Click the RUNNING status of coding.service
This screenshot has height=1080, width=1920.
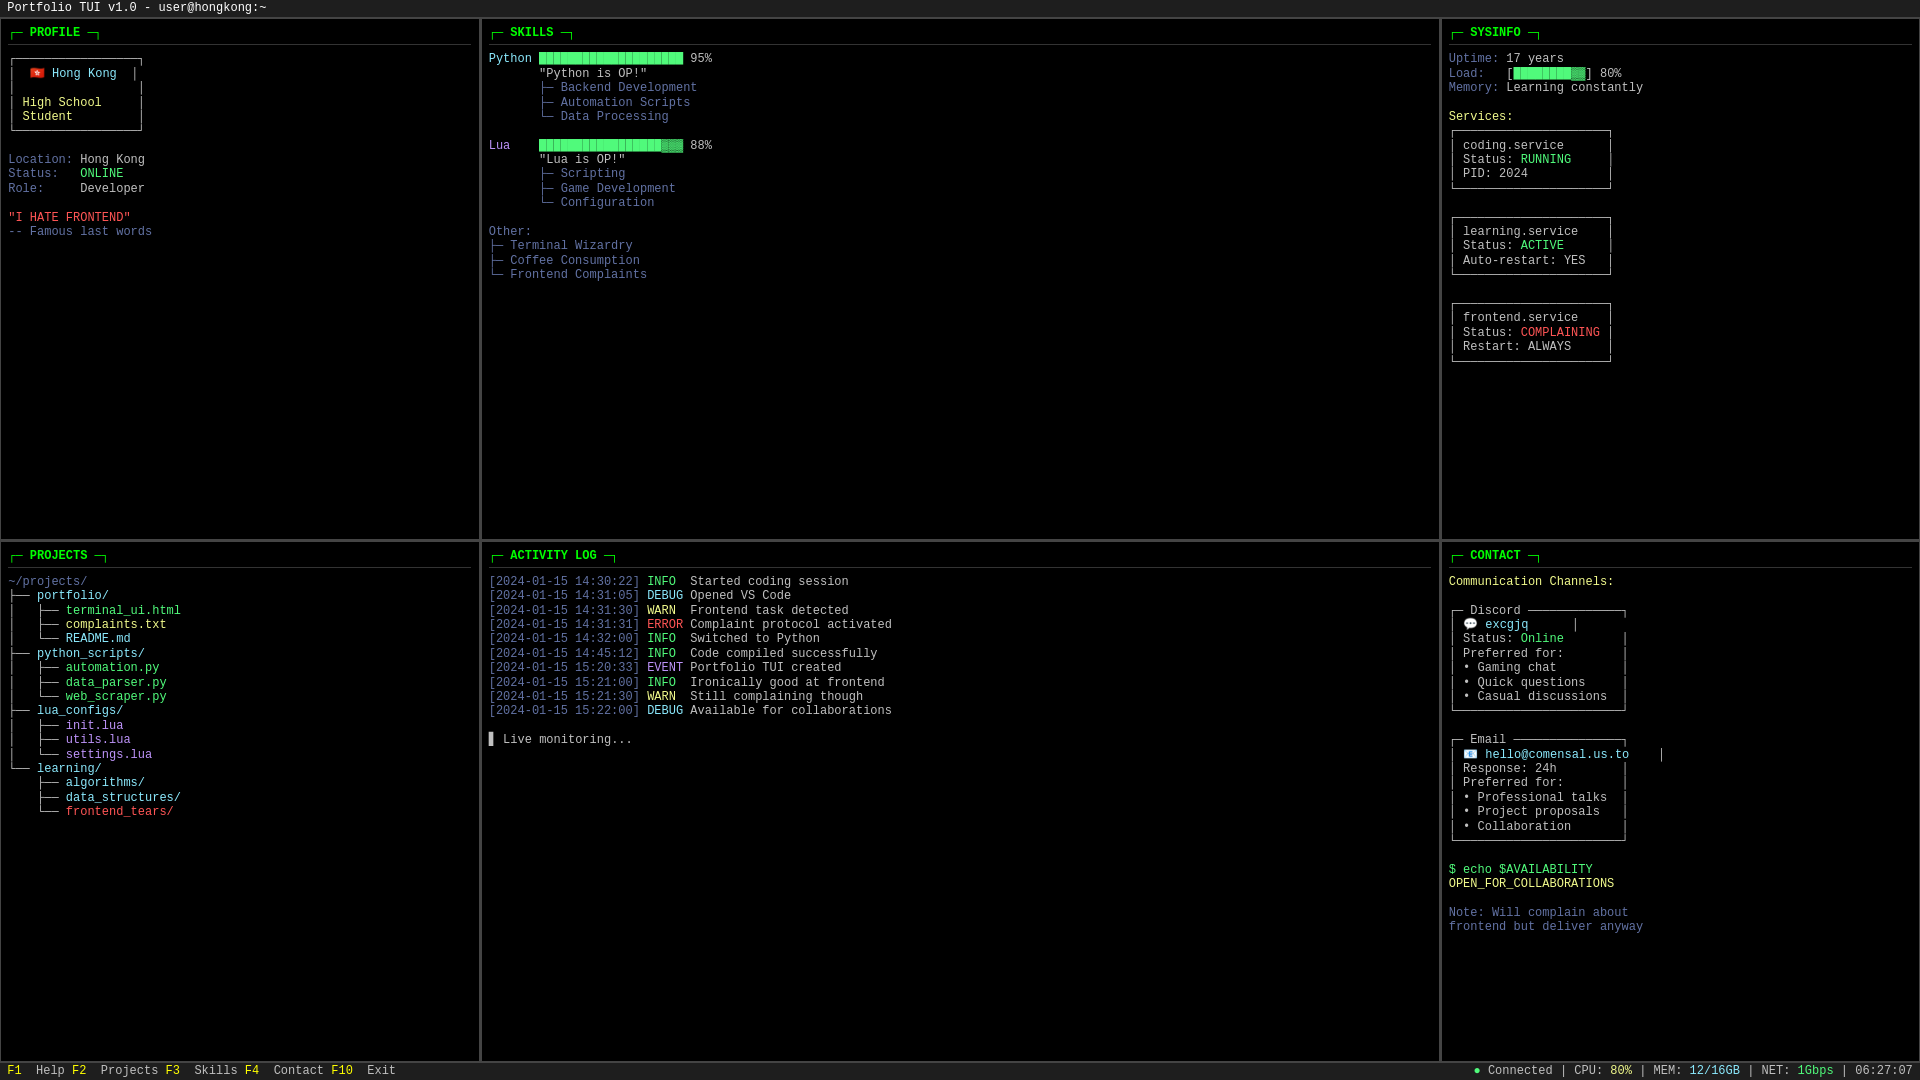coord(1546,160)
